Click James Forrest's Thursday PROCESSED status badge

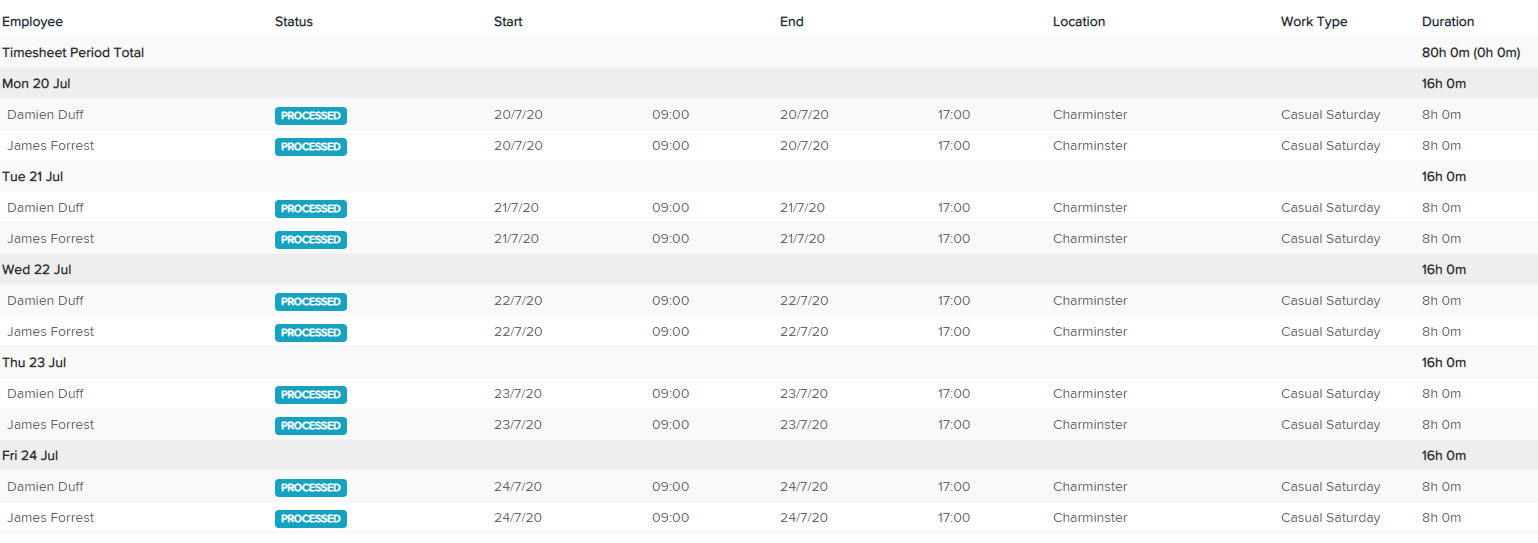(x=311, y=426)
